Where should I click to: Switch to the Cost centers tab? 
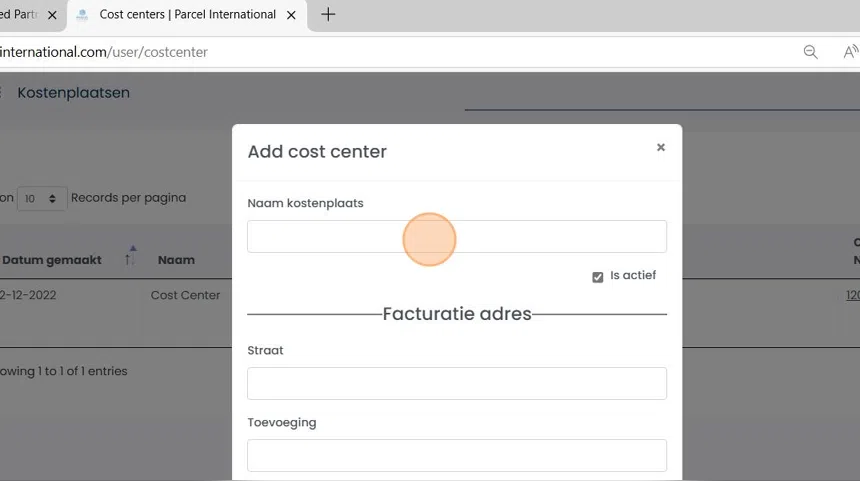[185, 15]
